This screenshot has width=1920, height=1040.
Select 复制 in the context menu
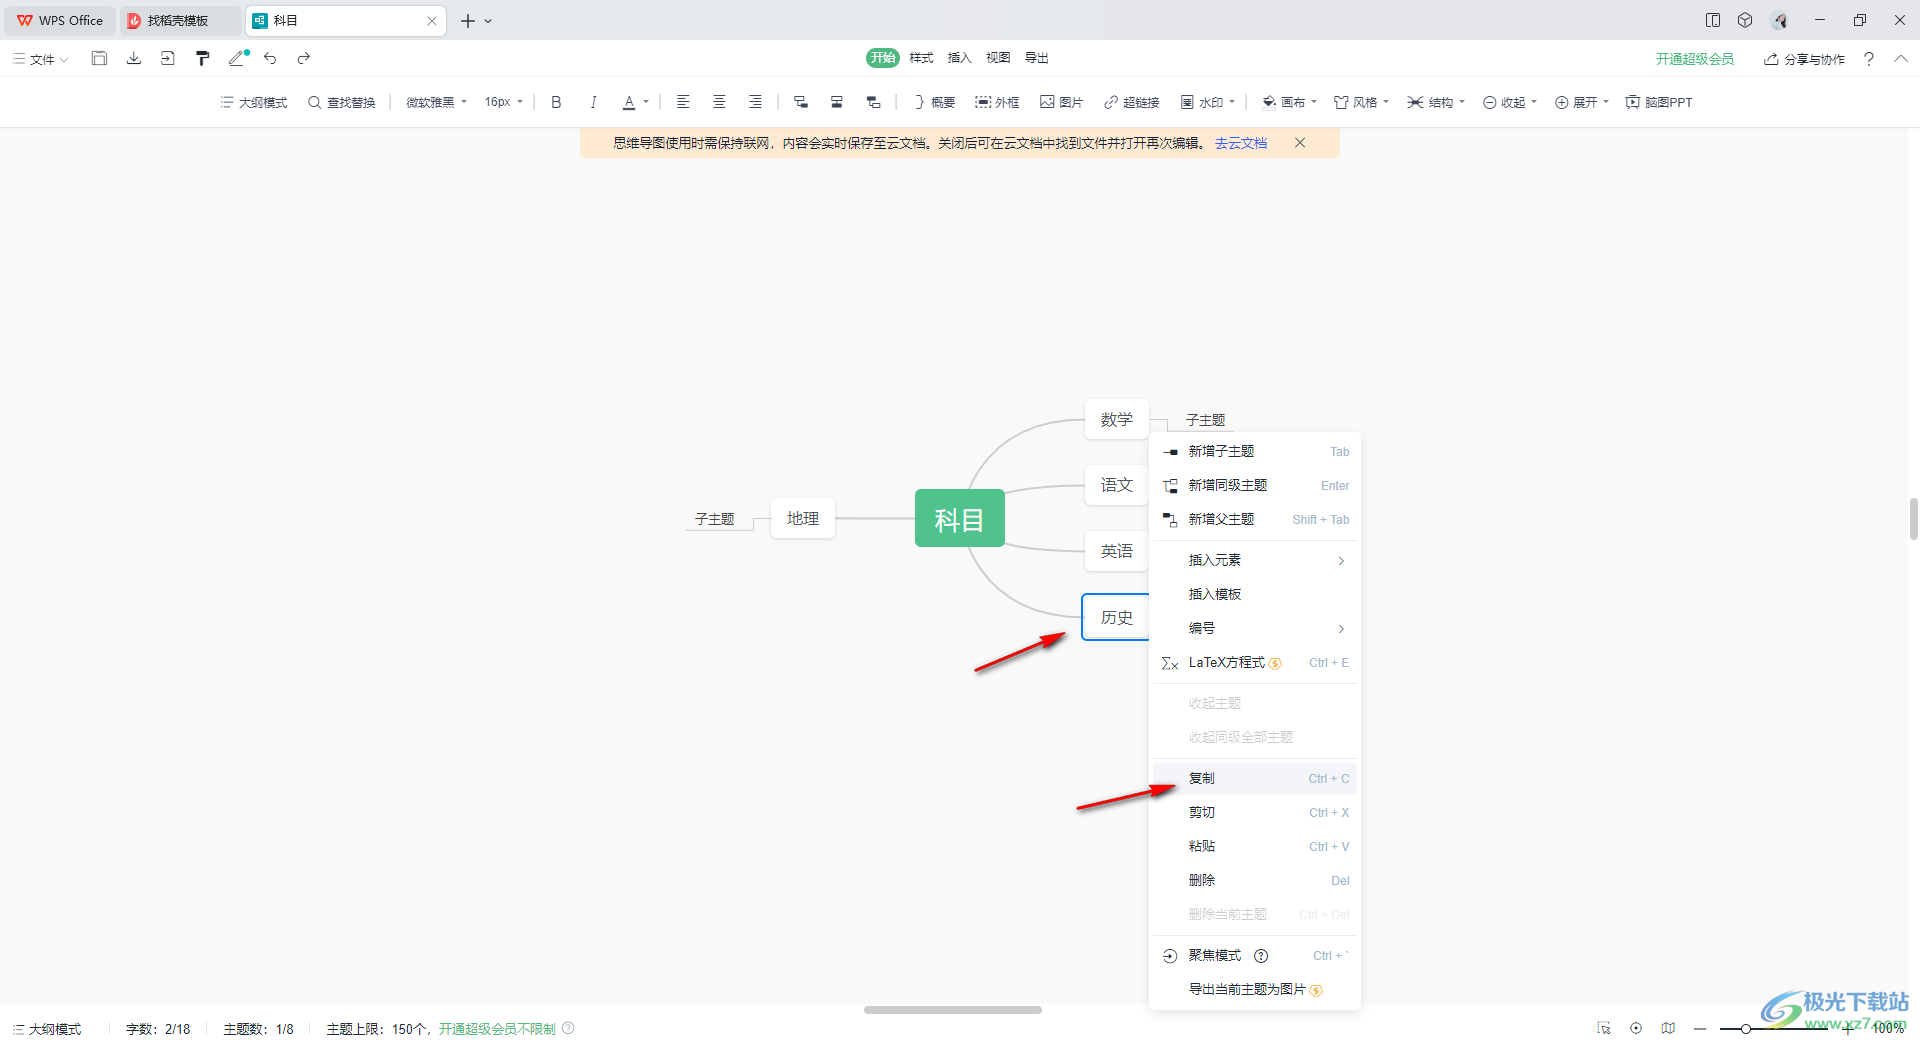click(1255, 778)
